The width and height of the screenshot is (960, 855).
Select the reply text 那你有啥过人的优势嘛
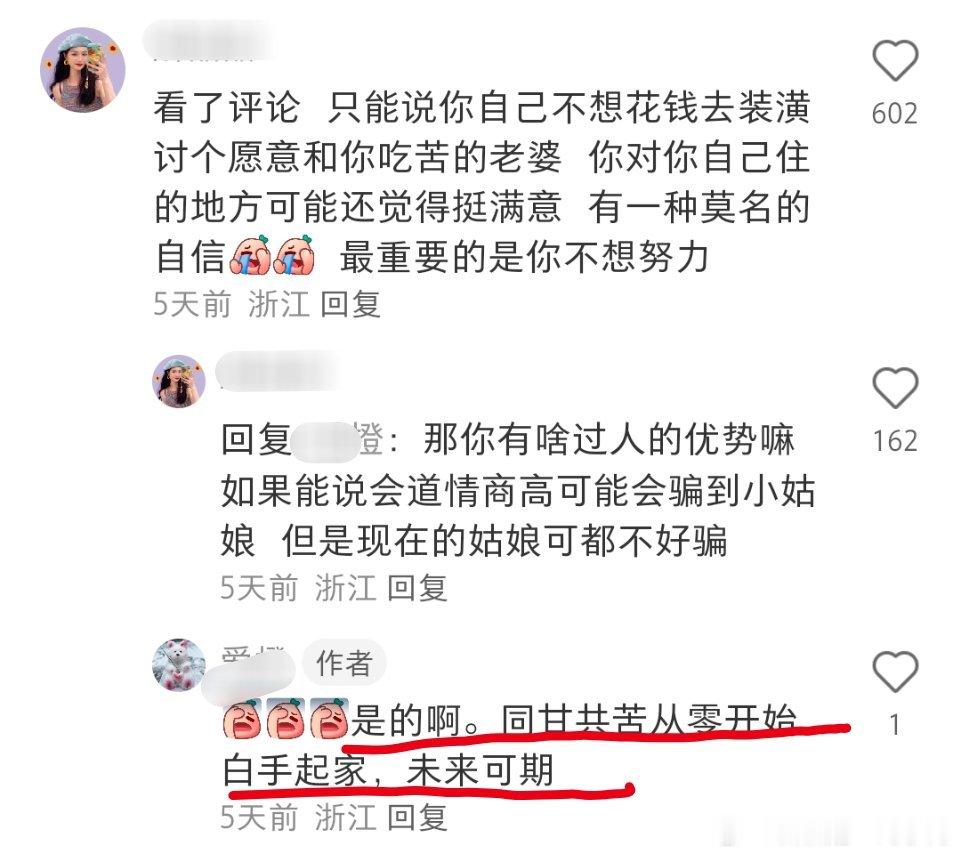[609, 440]
